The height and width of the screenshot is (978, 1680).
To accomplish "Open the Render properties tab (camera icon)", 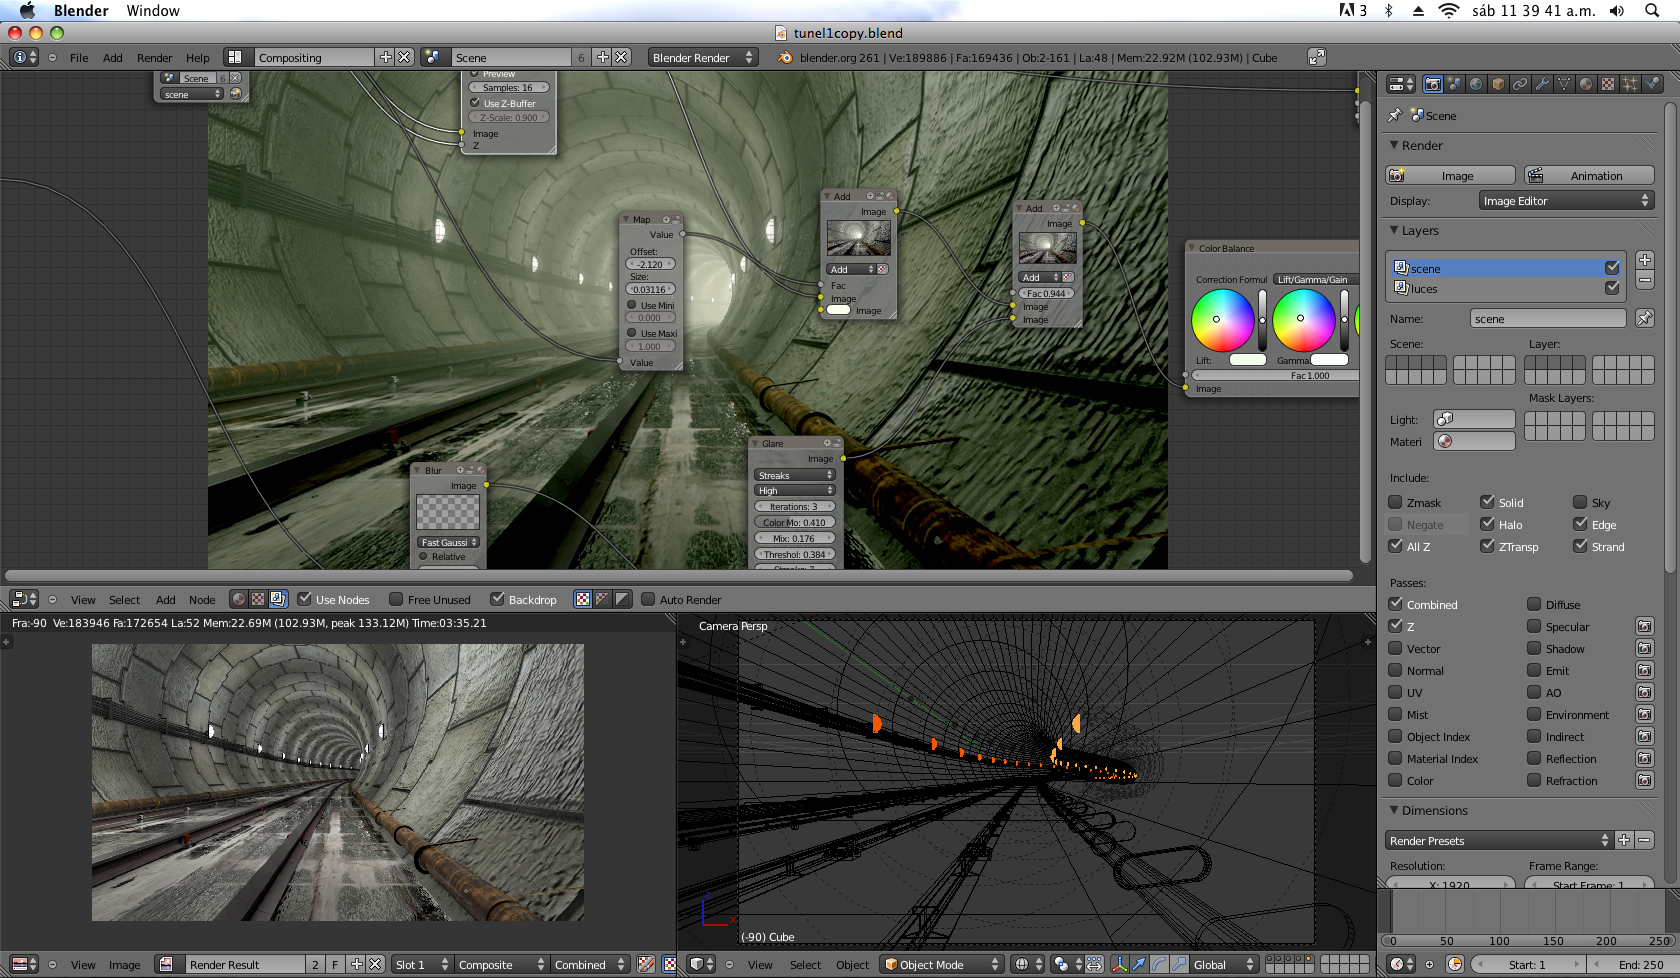I will coord(1433,84).
